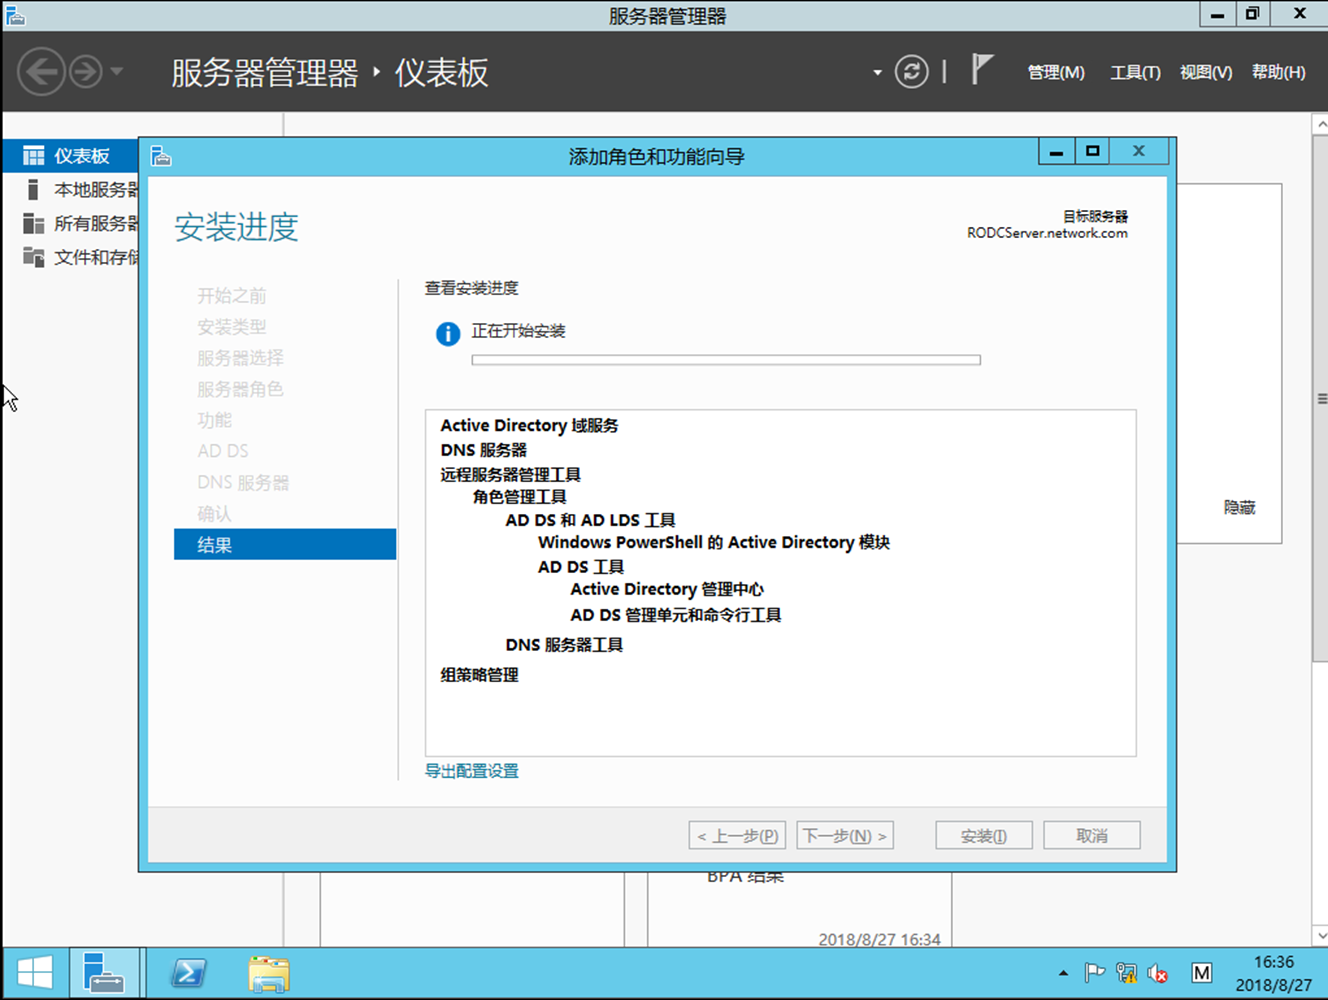The height and width of the screenshot is (1000, 1328).
Task: Click '远程服务器管理工具' list entry
Action: [x=510, y=474]
